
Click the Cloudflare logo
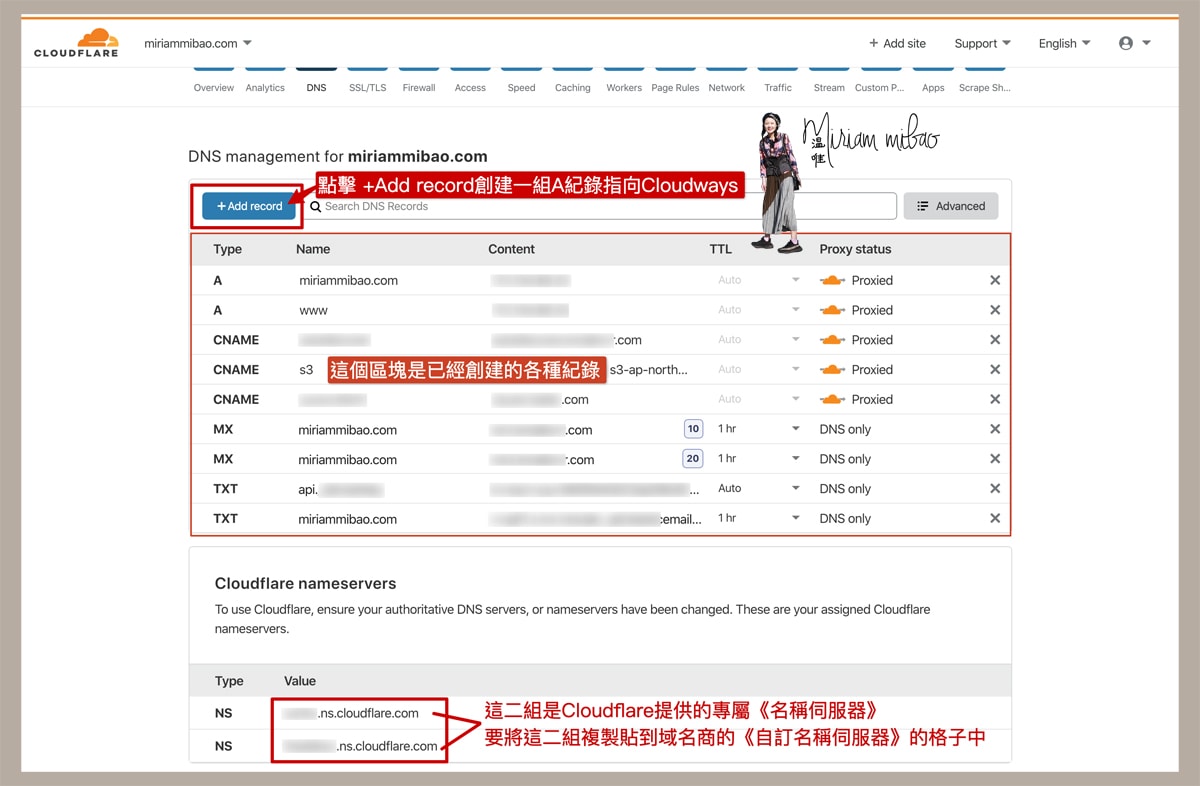[76, 43]
